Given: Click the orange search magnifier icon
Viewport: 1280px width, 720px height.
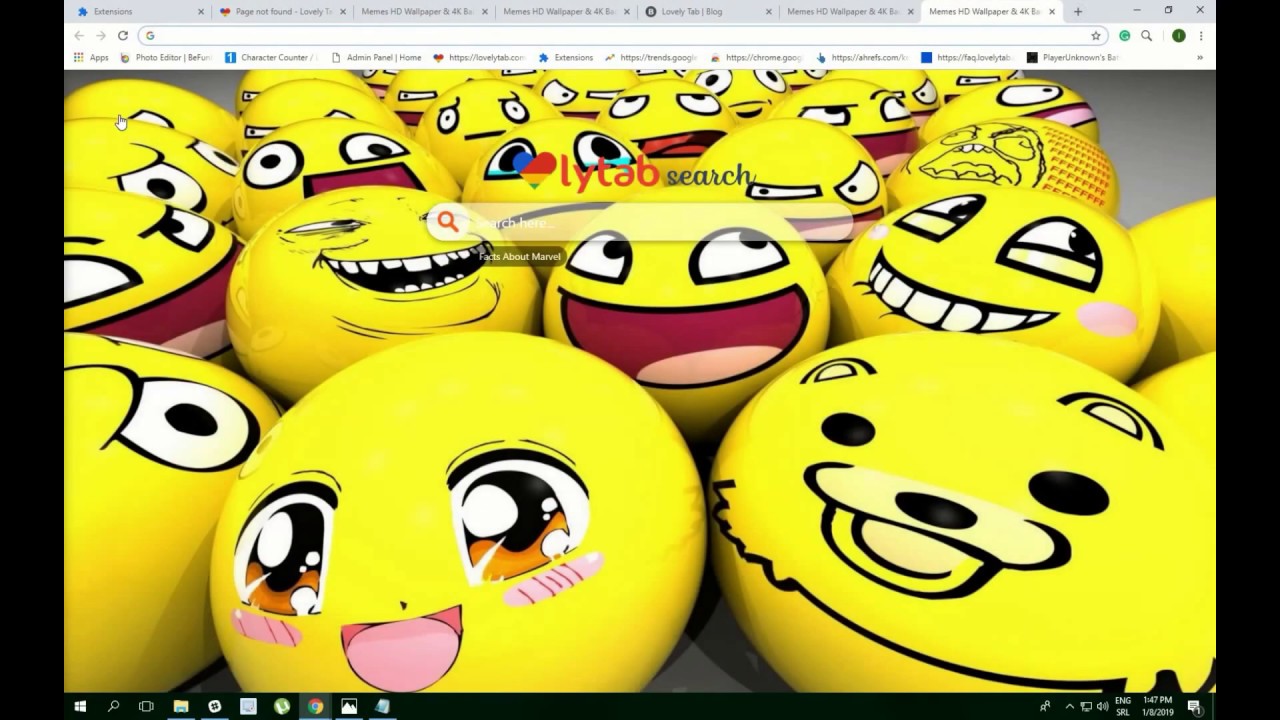Looking at the screenshot, I should [x=447, y=222].
